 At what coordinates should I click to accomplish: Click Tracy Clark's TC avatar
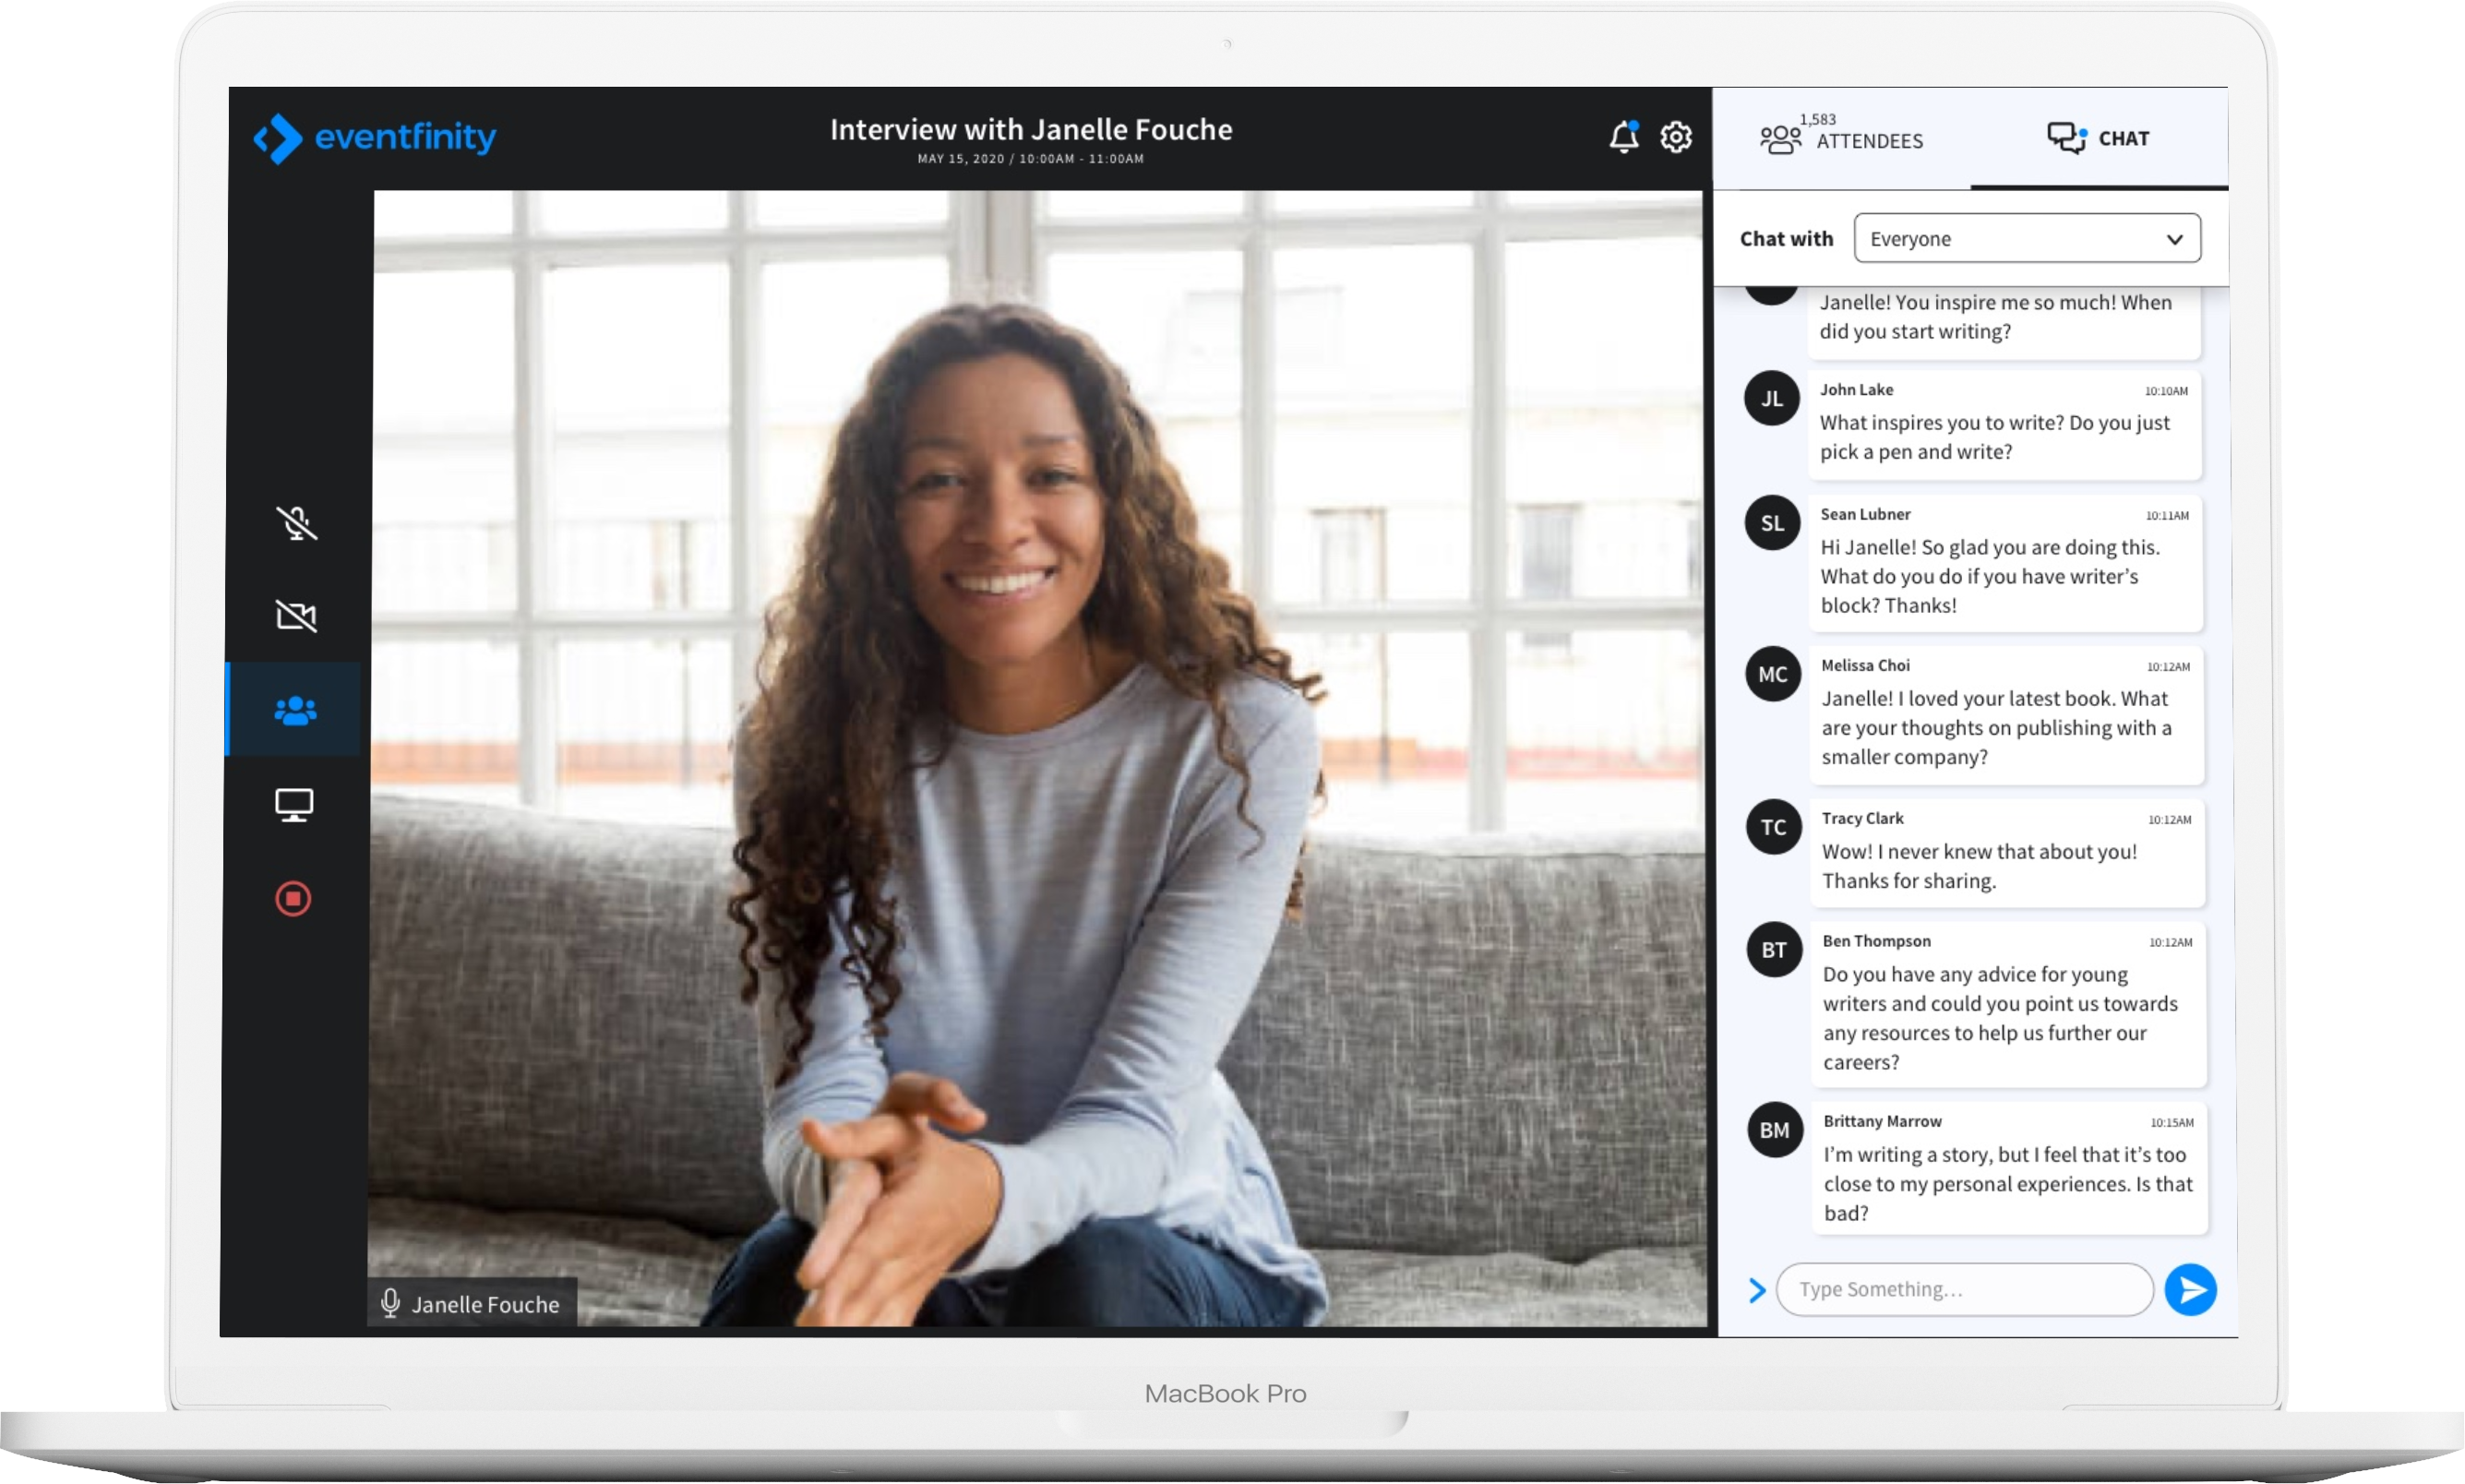(x=1774, y=827)
